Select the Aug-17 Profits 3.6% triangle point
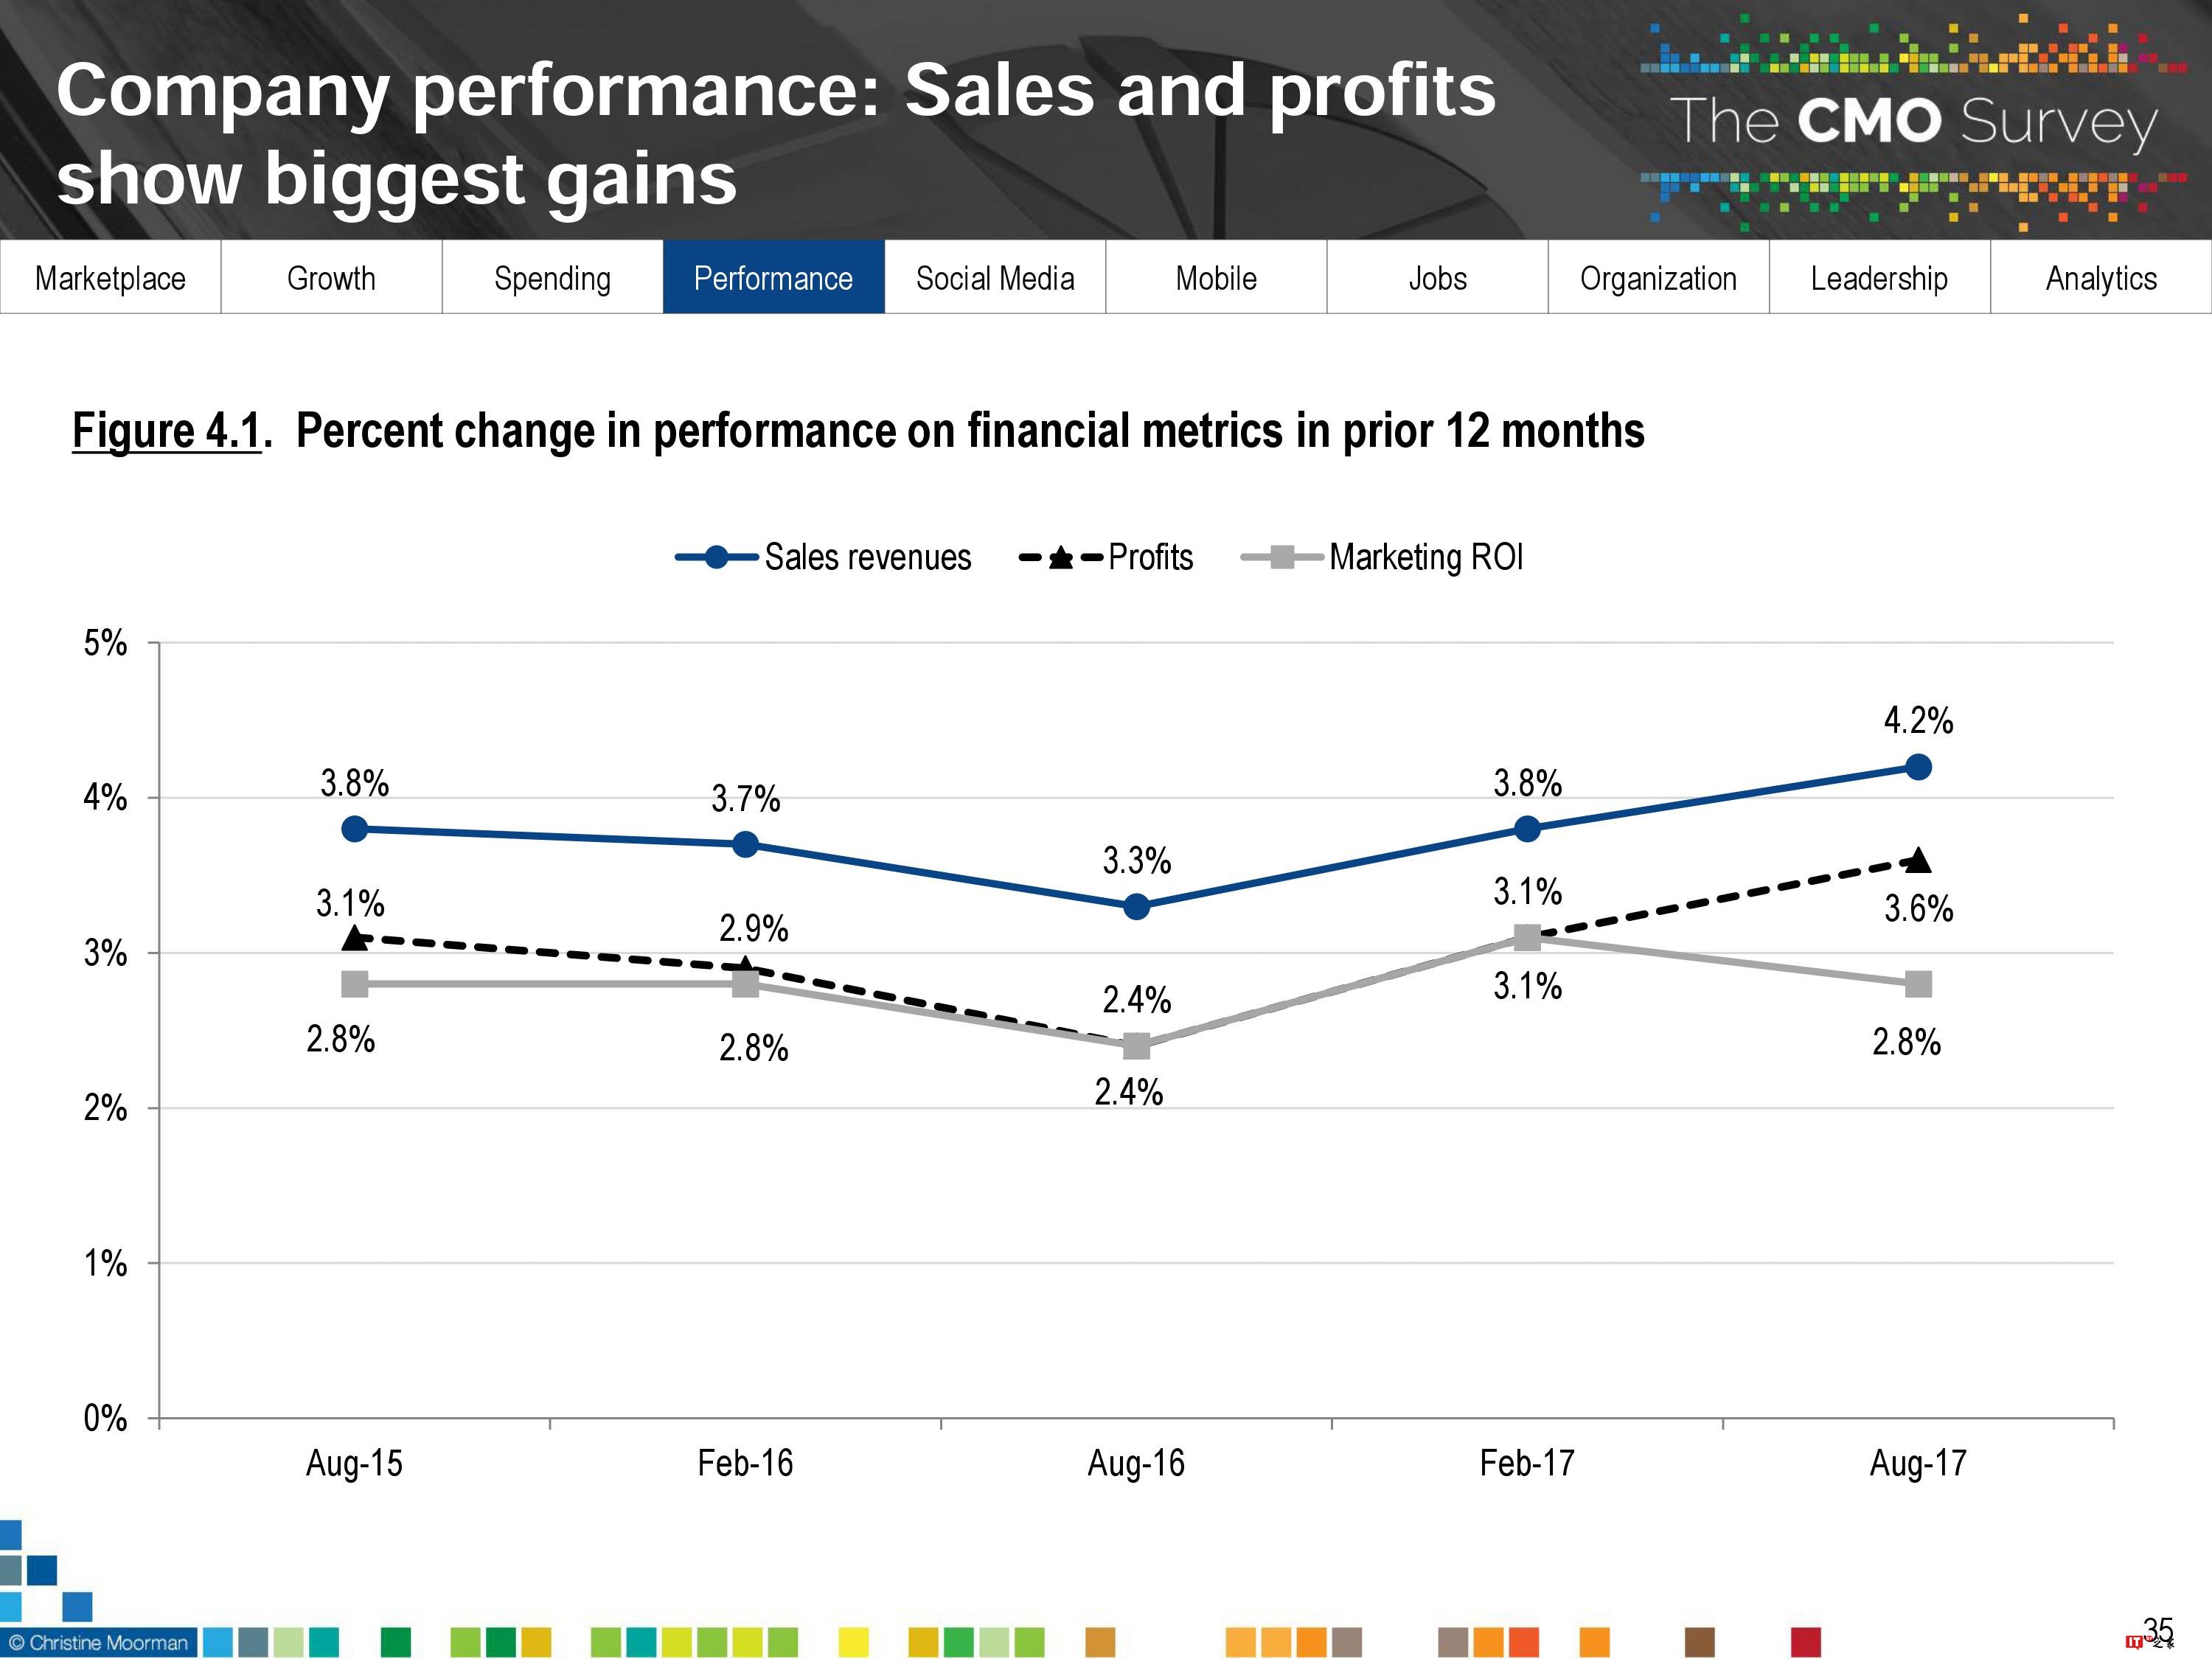Viewport: 2212px width, 1659px height. [1918, 860]
